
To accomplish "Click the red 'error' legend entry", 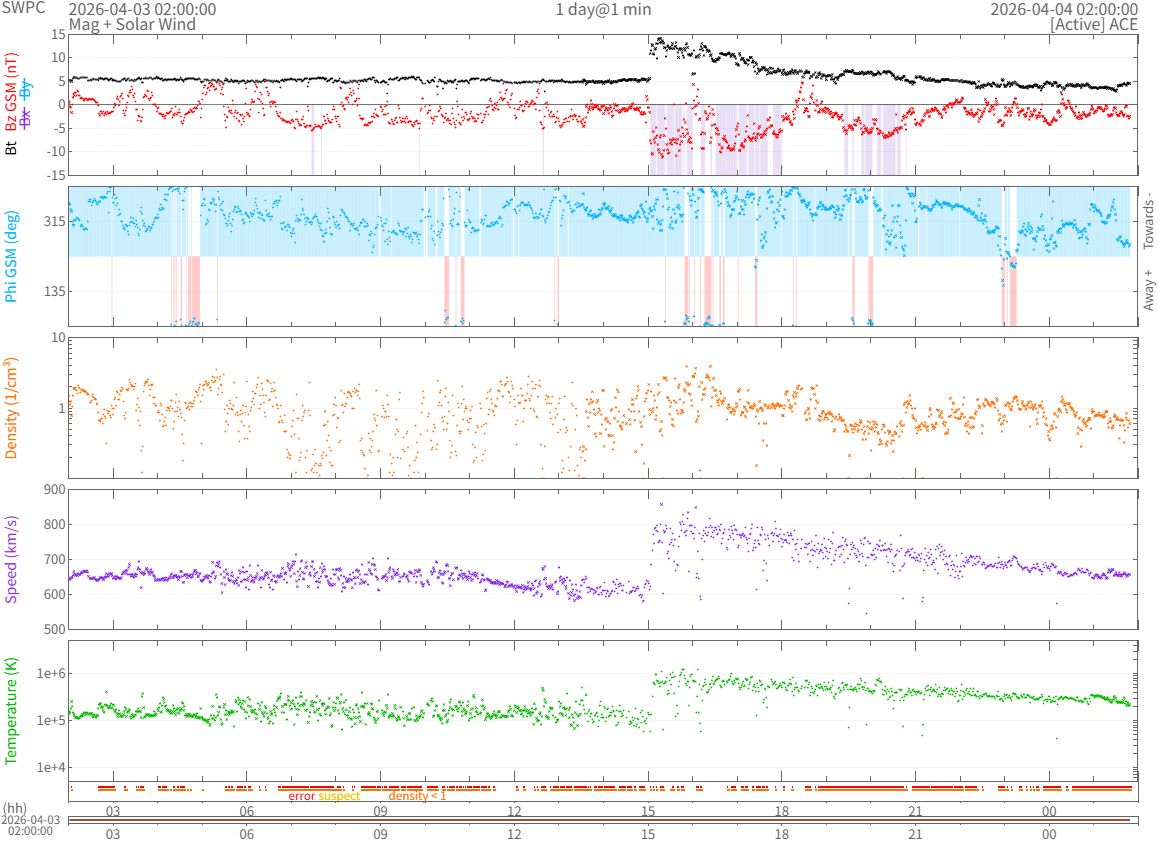I will coord(301,796).
